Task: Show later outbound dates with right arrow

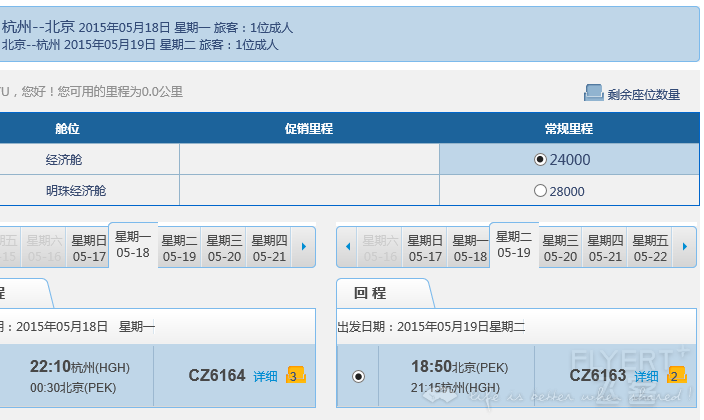Action: tap(304, 247)
